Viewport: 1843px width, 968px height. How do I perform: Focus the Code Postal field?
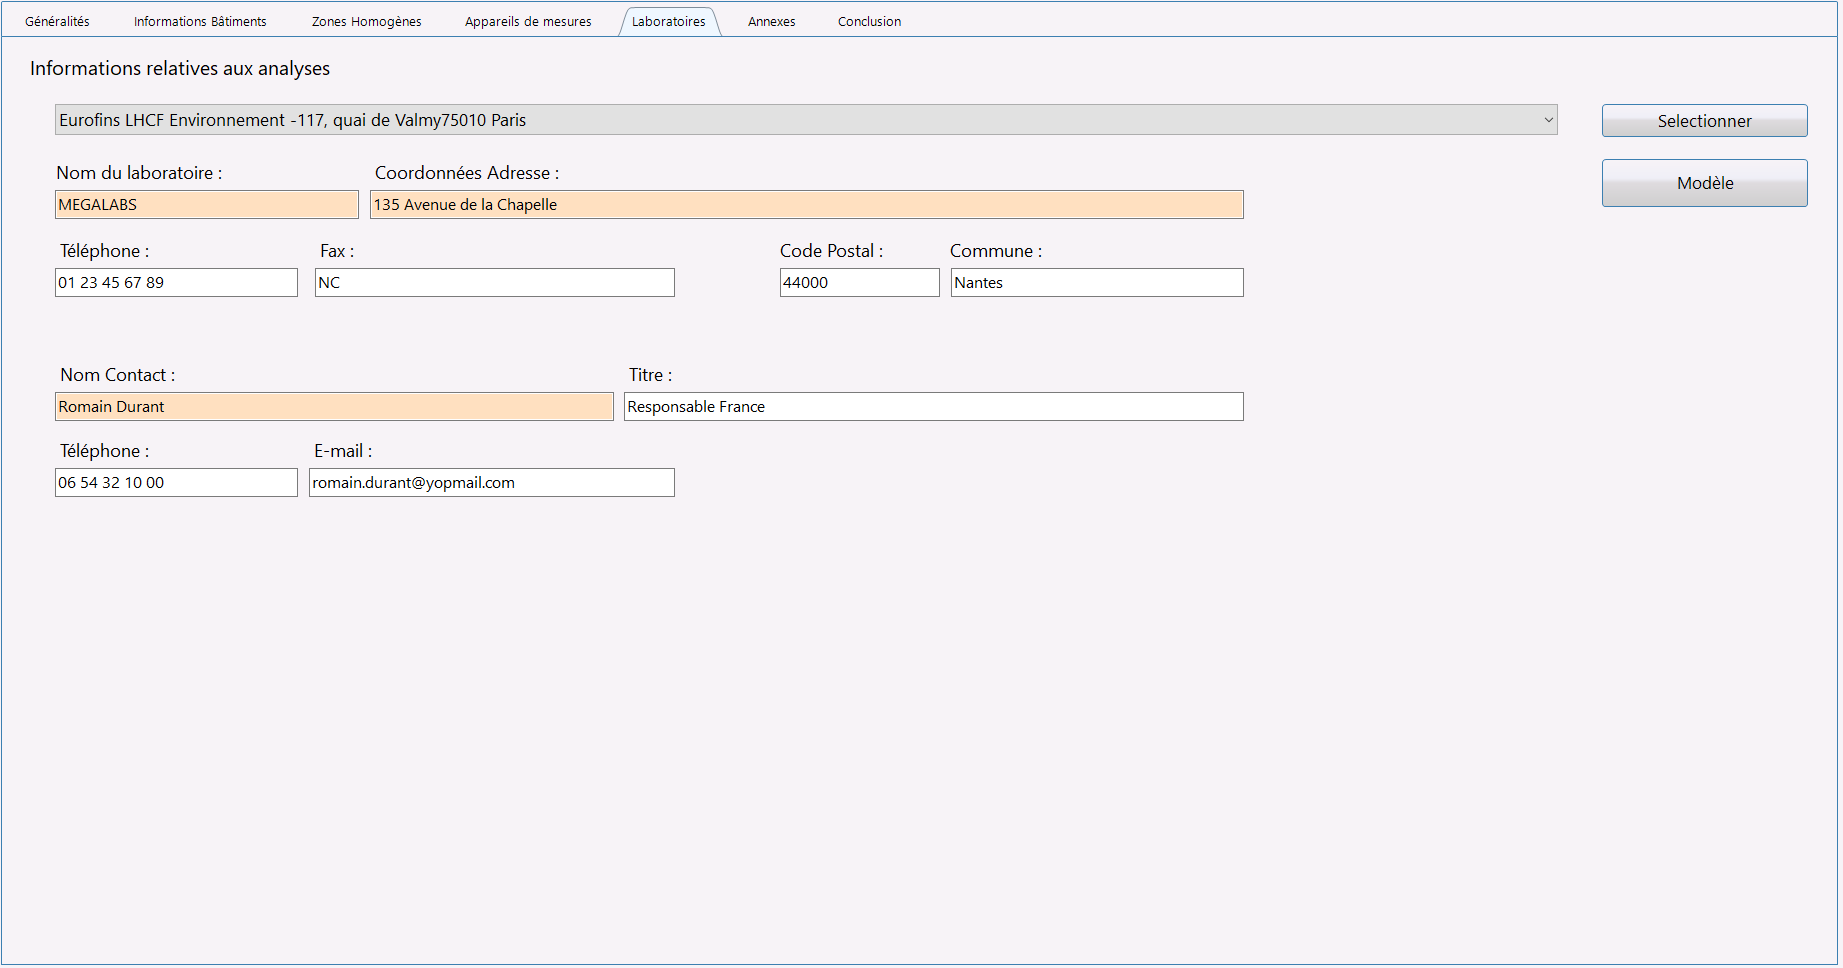pos(860,283)
